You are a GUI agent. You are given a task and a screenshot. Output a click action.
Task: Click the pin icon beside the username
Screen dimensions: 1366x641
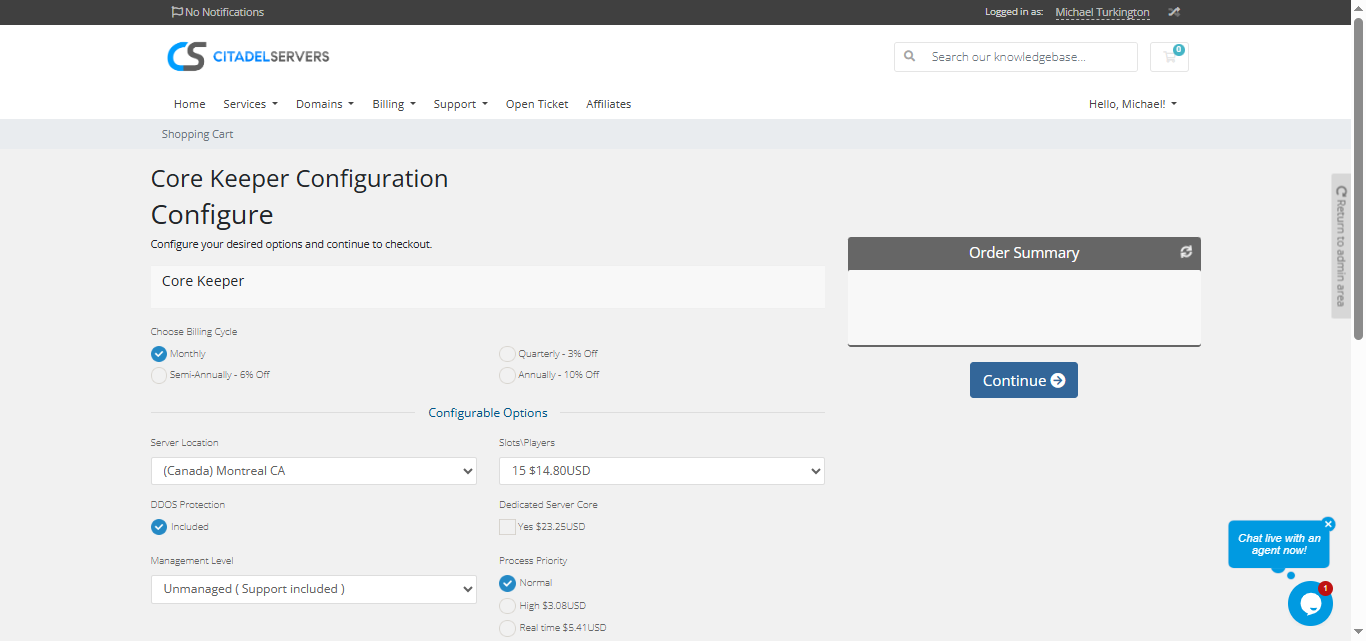point(1173,12)
